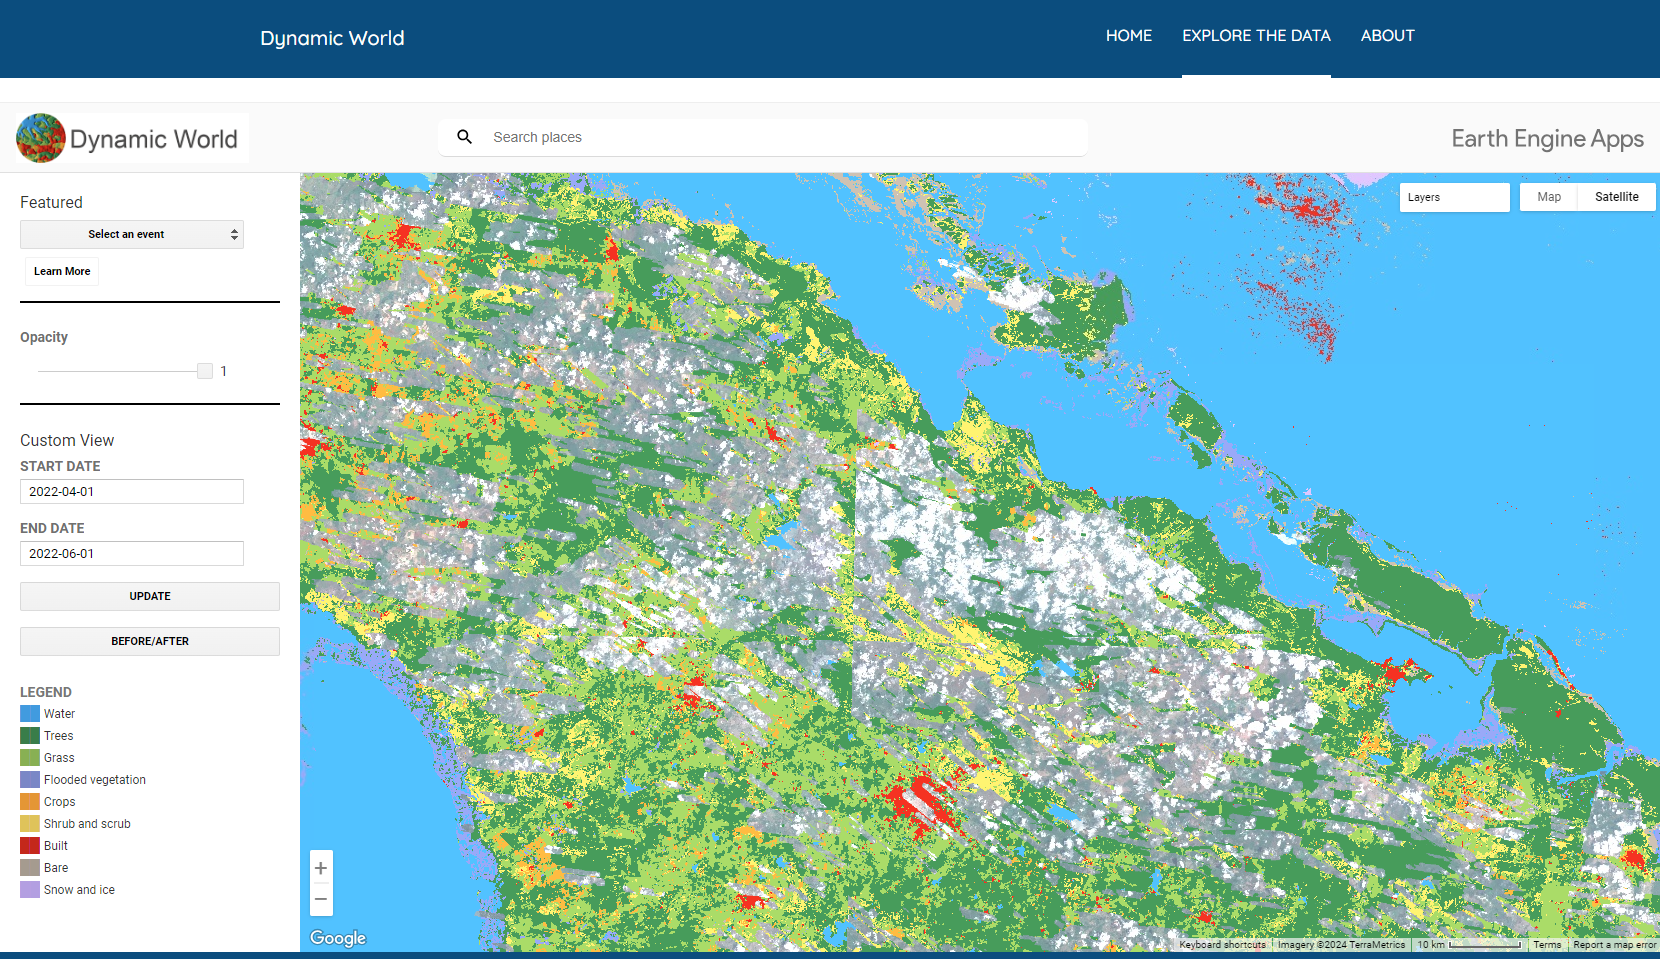Screen dimensions: 1660x959
Task: Zoom in with the plus button
Action: click(x=321, y=868)
